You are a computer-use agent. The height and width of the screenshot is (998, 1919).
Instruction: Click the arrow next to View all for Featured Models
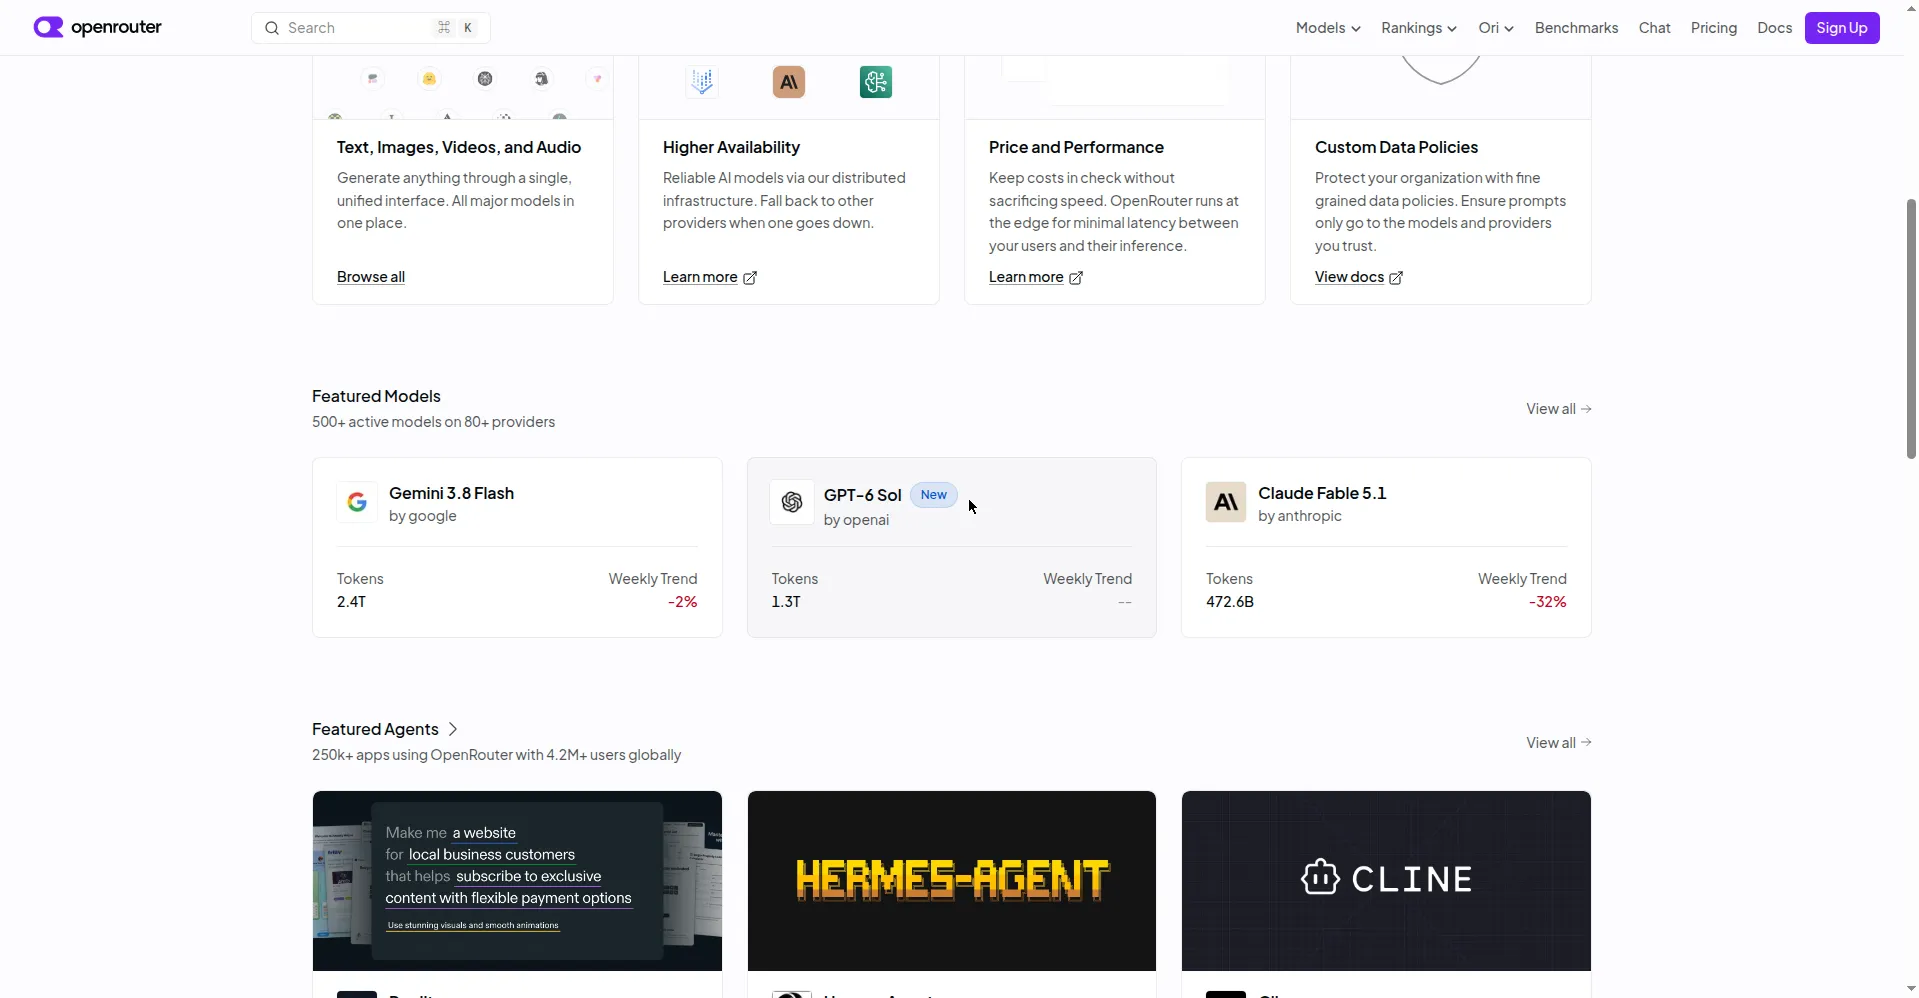1586,409
